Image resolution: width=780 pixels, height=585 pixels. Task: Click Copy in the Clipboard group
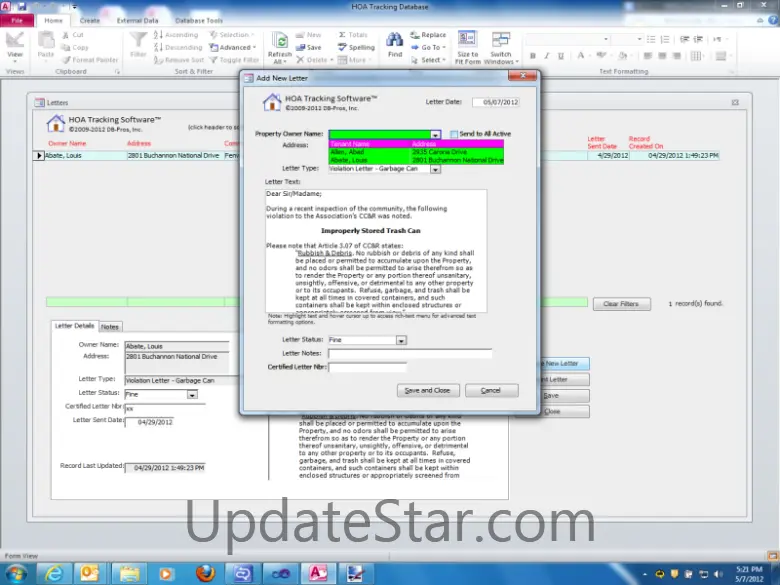tap(75, 47)
